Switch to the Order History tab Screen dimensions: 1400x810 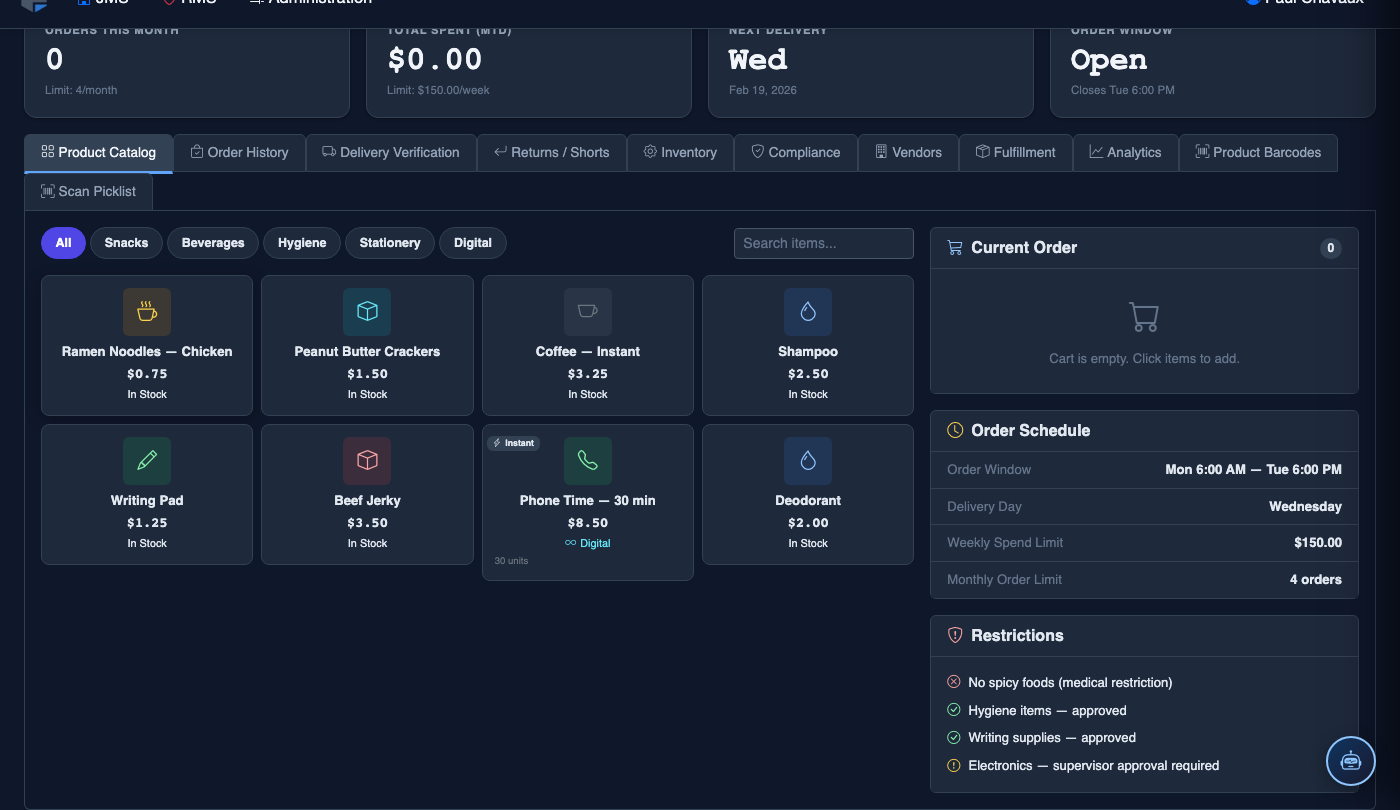tap(240, 153)
